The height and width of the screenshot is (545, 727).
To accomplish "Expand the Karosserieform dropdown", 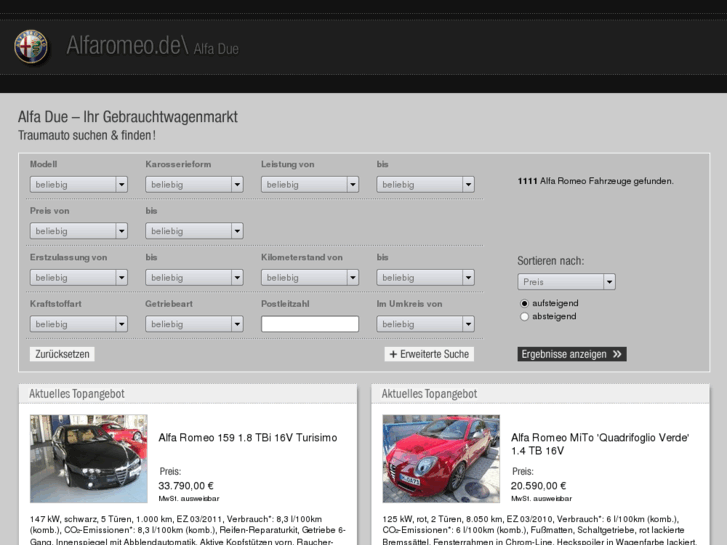I will 194,184.
